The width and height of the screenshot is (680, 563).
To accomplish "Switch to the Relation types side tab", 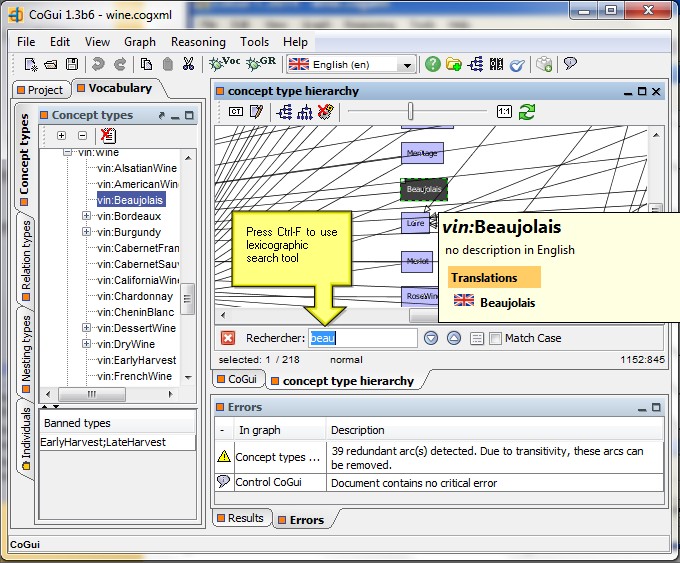I will pyautogui.click(x=26, y=260).
